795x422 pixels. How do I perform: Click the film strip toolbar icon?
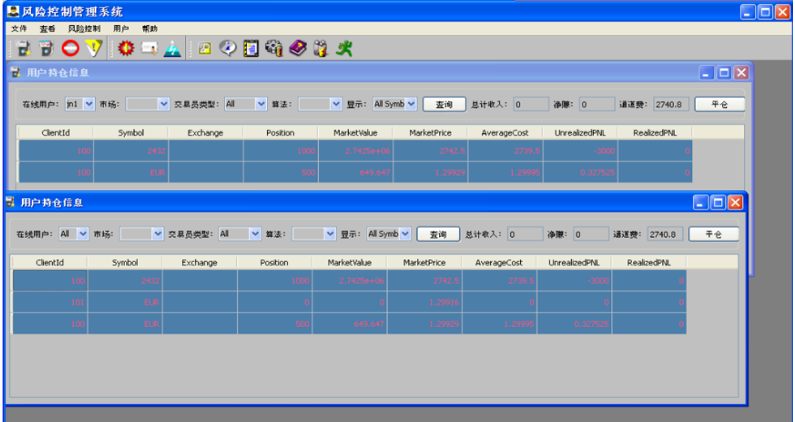click(x=251, y=48)
